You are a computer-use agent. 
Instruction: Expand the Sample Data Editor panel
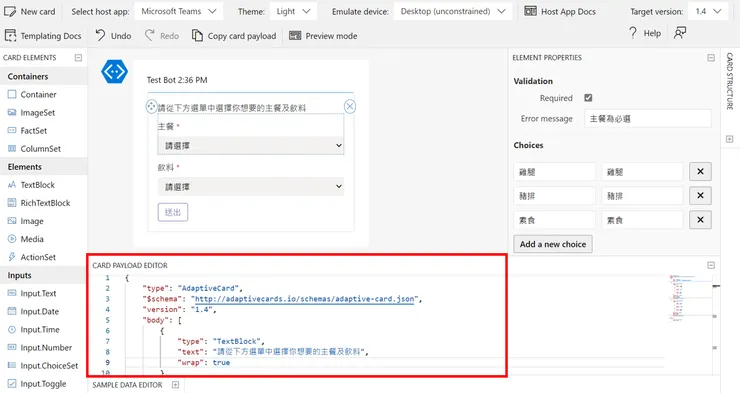pos(176,385)
